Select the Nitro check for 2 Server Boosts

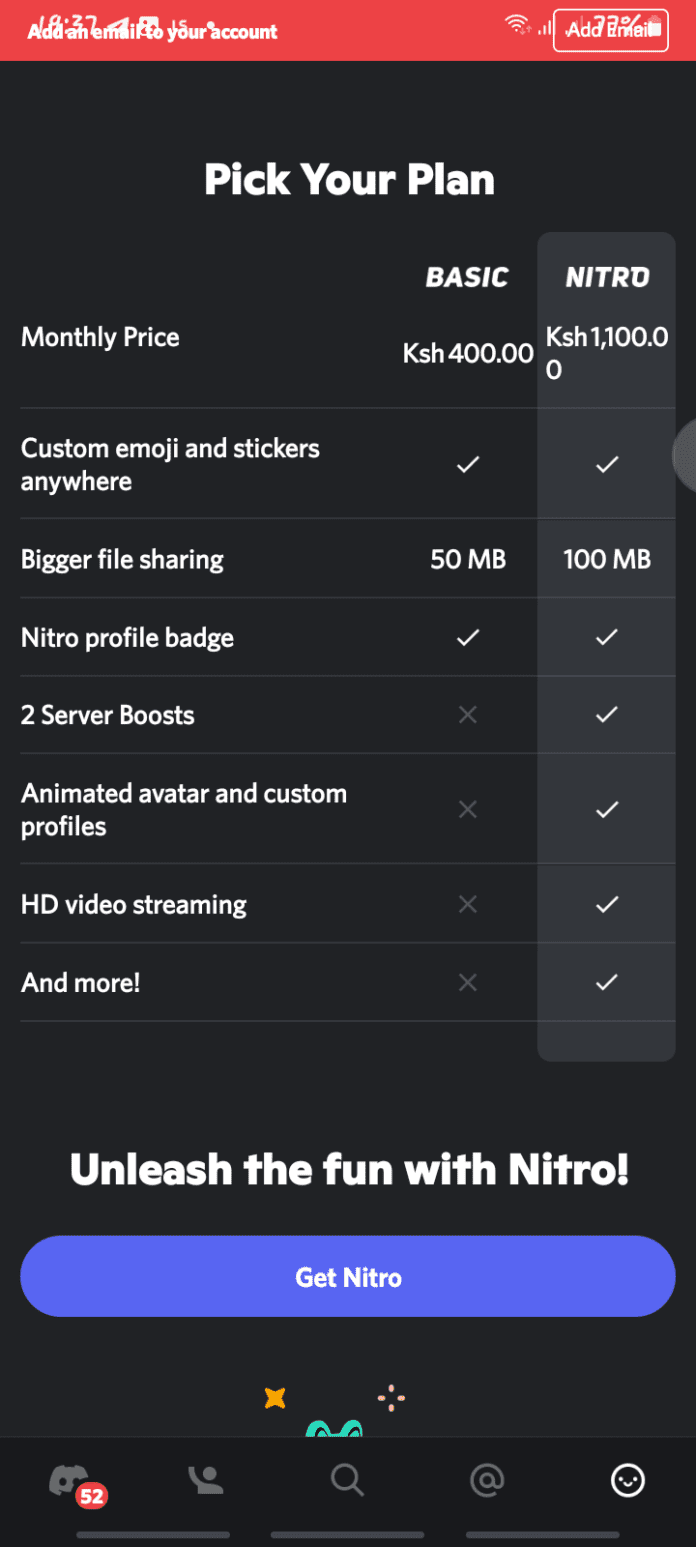click(606, 714)
